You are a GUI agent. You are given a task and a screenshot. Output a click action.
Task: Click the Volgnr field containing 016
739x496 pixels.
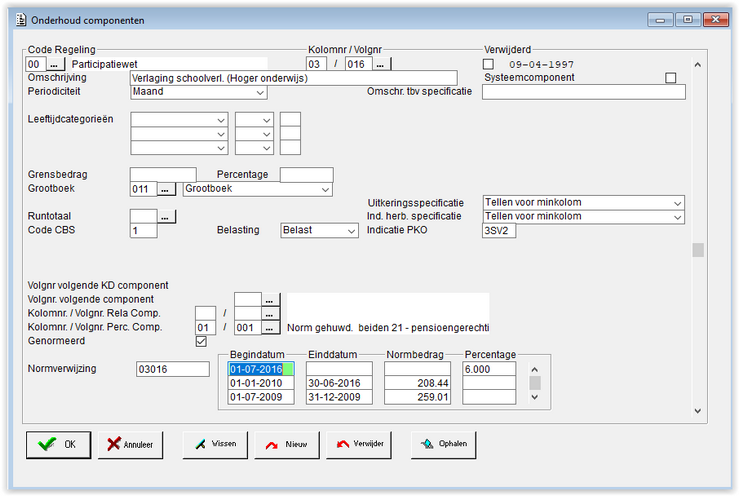tap(359, 64)
